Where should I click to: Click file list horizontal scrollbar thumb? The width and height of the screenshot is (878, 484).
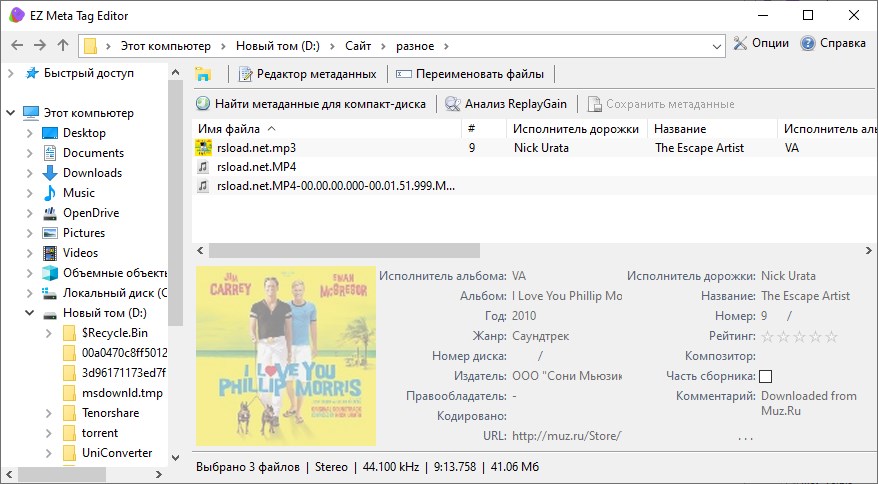tap(344, 250)
